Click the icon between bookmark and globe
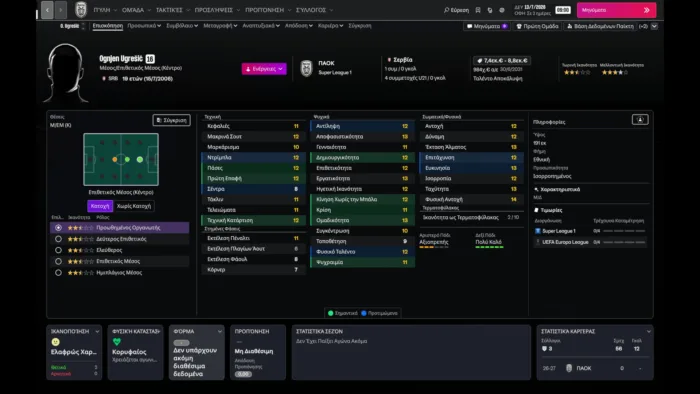The height and width of the screenshot is (394, 700). (490, 10)
